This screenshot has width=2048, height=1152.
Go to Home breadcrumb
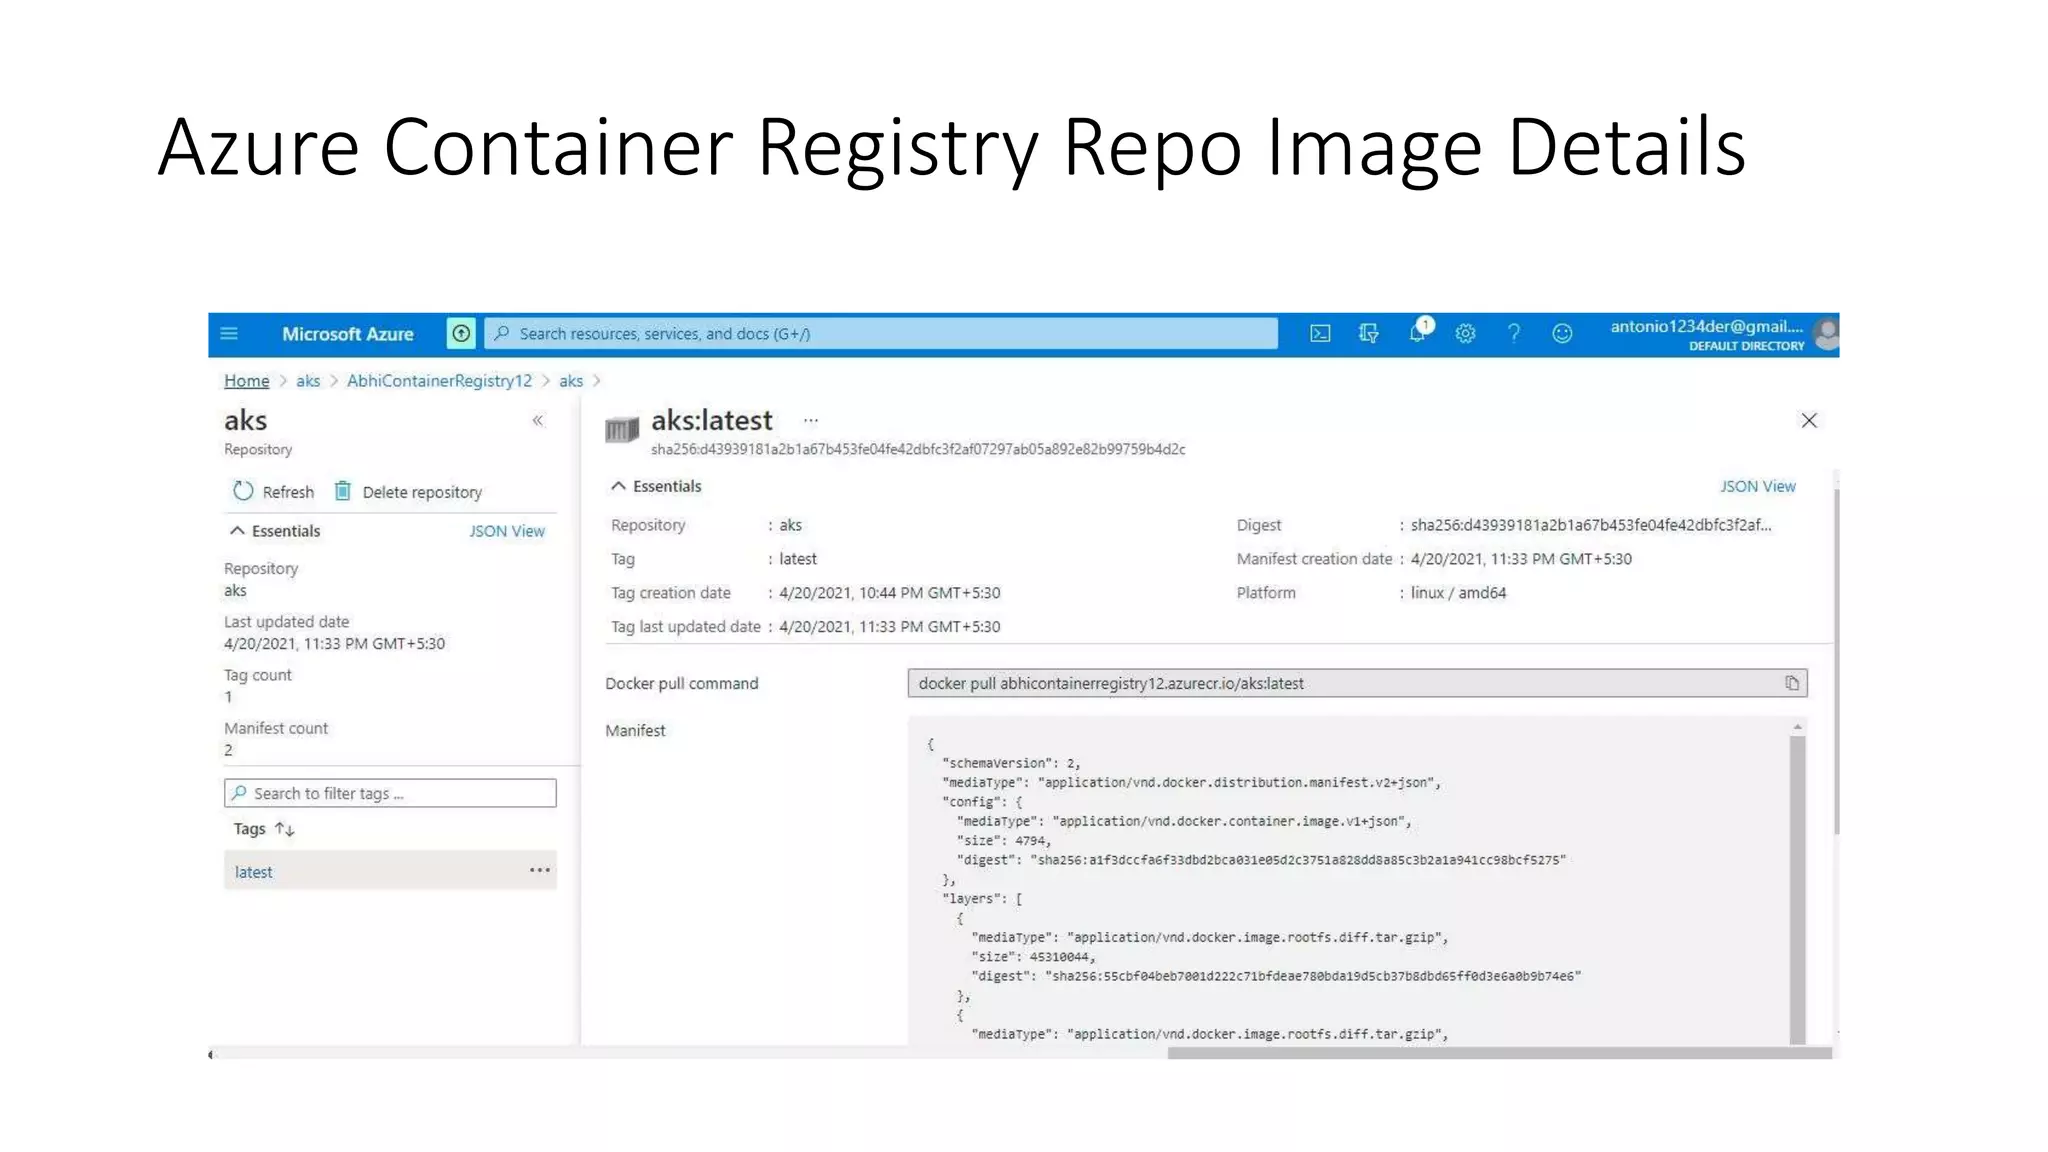(246, 381)
